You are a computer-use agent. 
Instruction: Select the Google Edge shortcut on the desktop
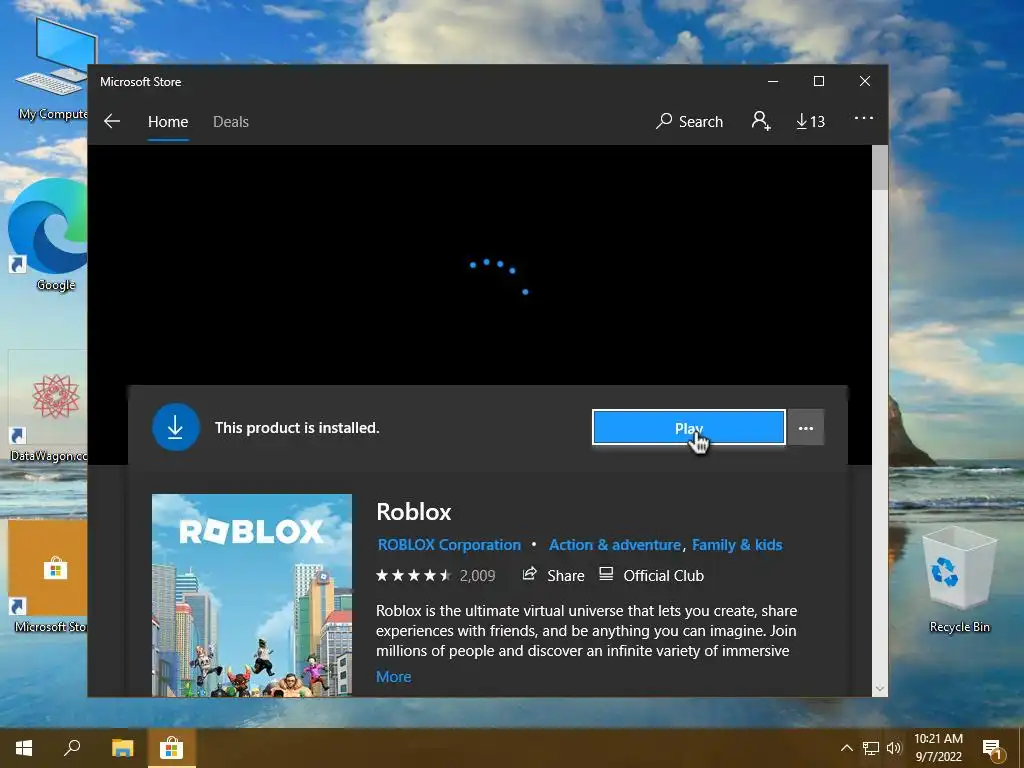tap(47, 235)
